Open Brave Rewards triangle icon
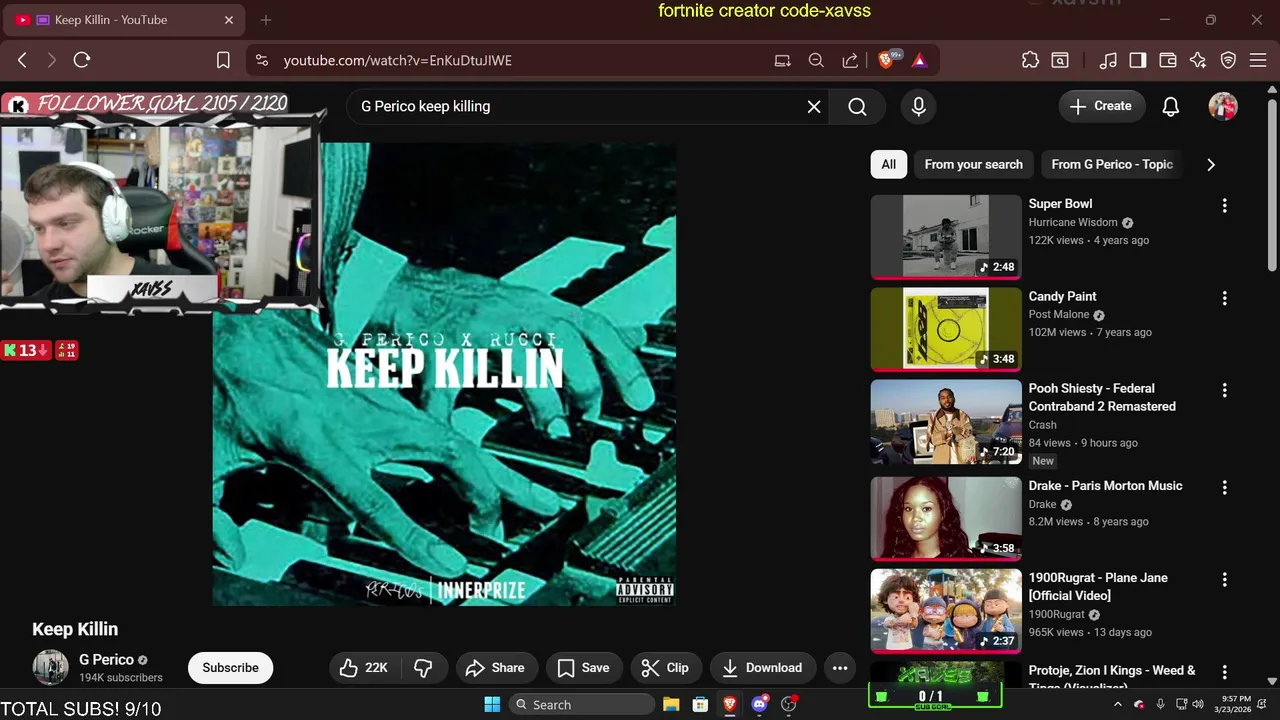 pos(919,60)
